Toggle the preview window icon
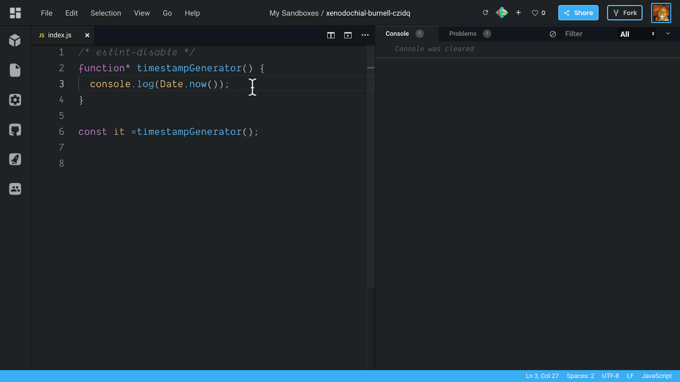This screenshot has width=680, height=382. 348,35
